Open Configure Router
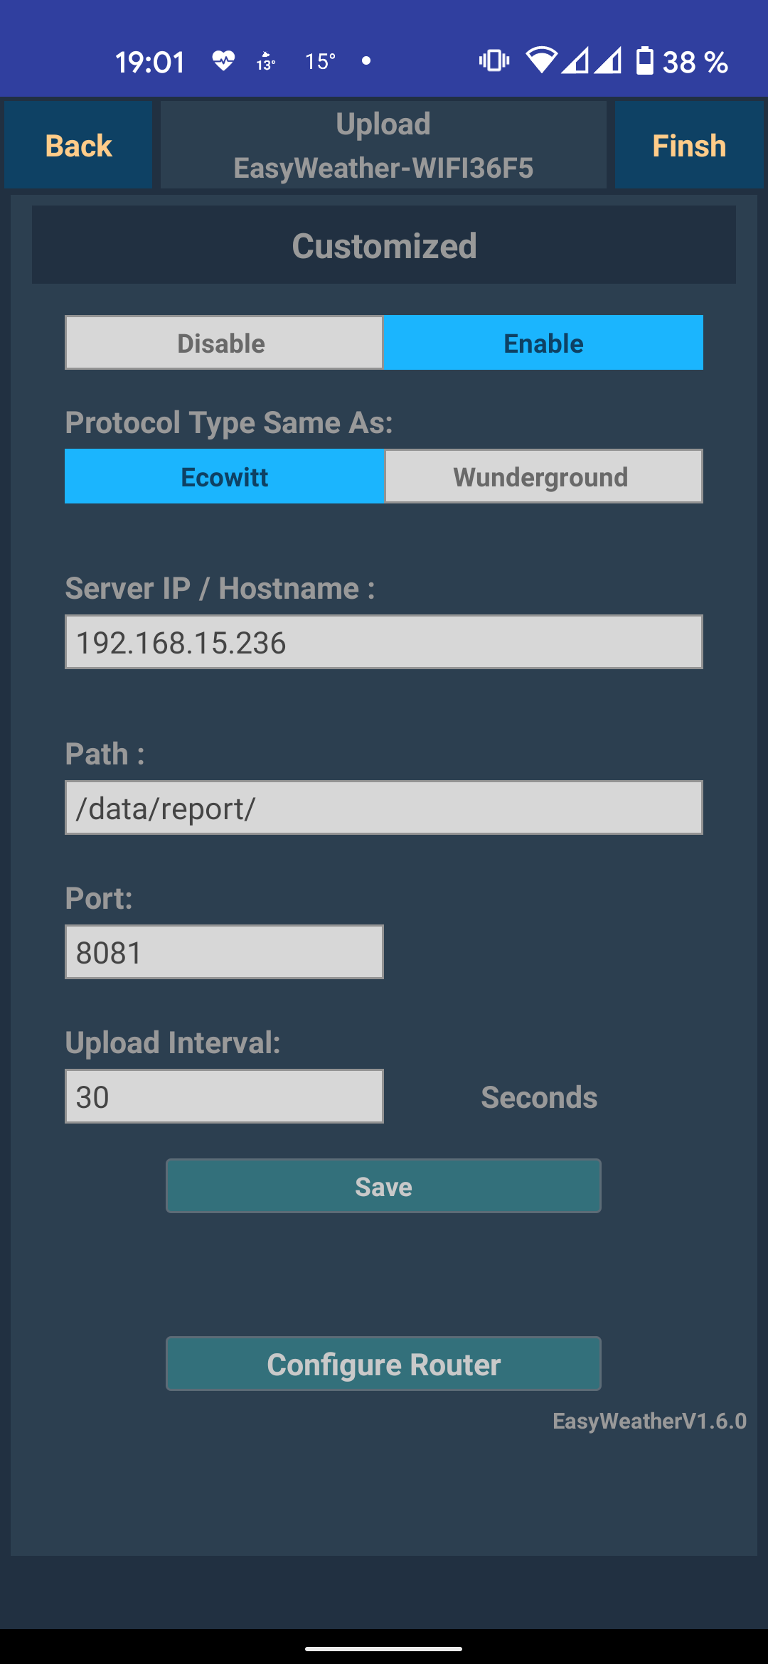The height and width of the screenshot is (1664, 768). point(383,1364)
